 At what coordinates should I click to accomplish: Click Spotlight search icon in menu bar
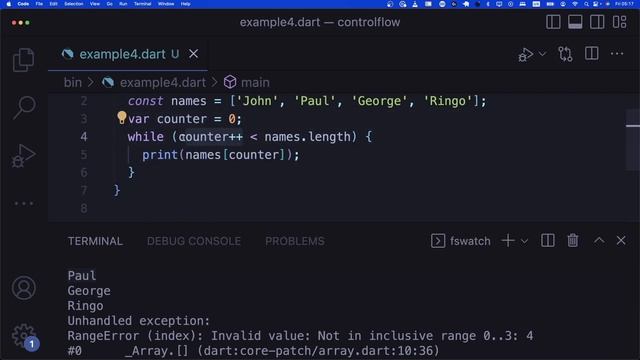click(x=586, y=4)
